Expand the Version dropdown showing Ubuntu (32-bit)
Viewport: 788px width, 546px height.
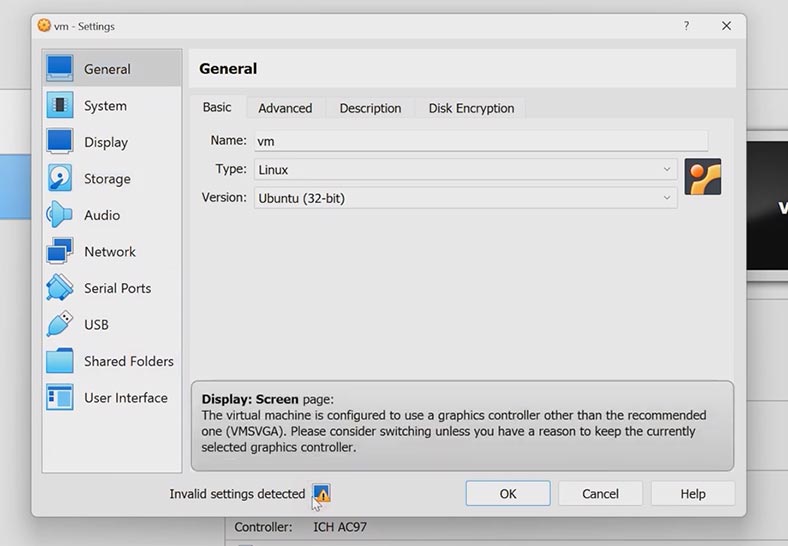pyautogui.click(x=465, y=198)
